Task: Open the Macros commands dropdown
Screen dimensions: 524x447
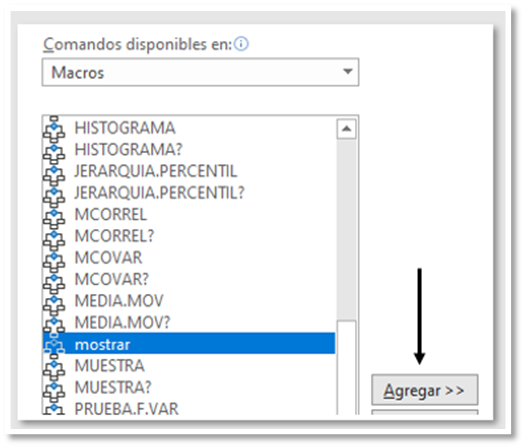Action: click(x=201, y=72)
